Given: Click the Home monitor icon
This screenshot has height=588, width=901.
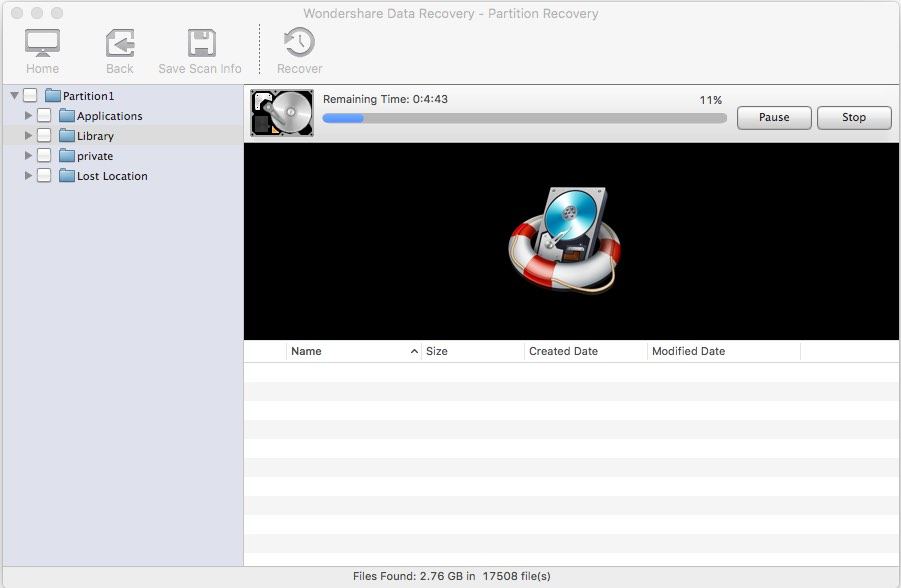Looking at the screenshot, I should click(x=42, y=43).
